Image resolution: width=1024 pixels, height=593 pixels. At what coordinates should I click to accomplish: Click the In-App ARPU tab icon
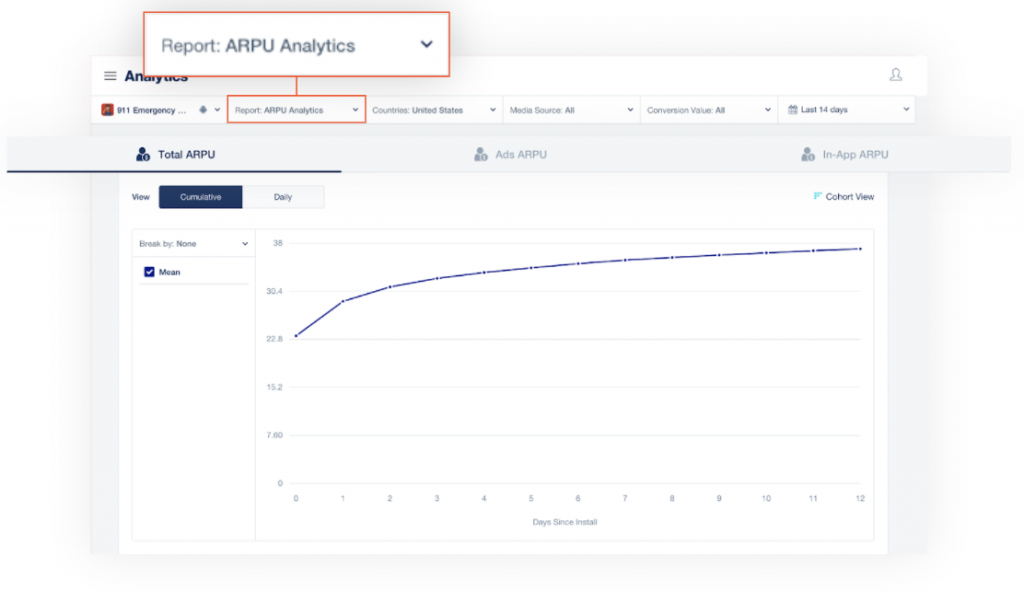[807, 155]
